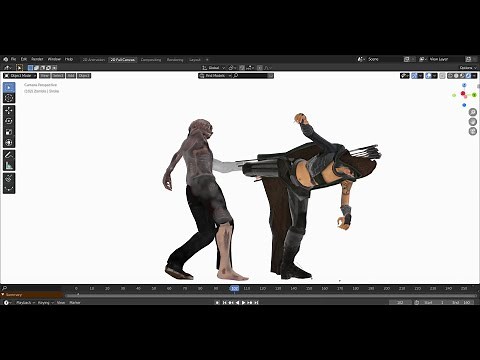
Task: Switch to the Layout workspace tab
Action: click(195, 60)
